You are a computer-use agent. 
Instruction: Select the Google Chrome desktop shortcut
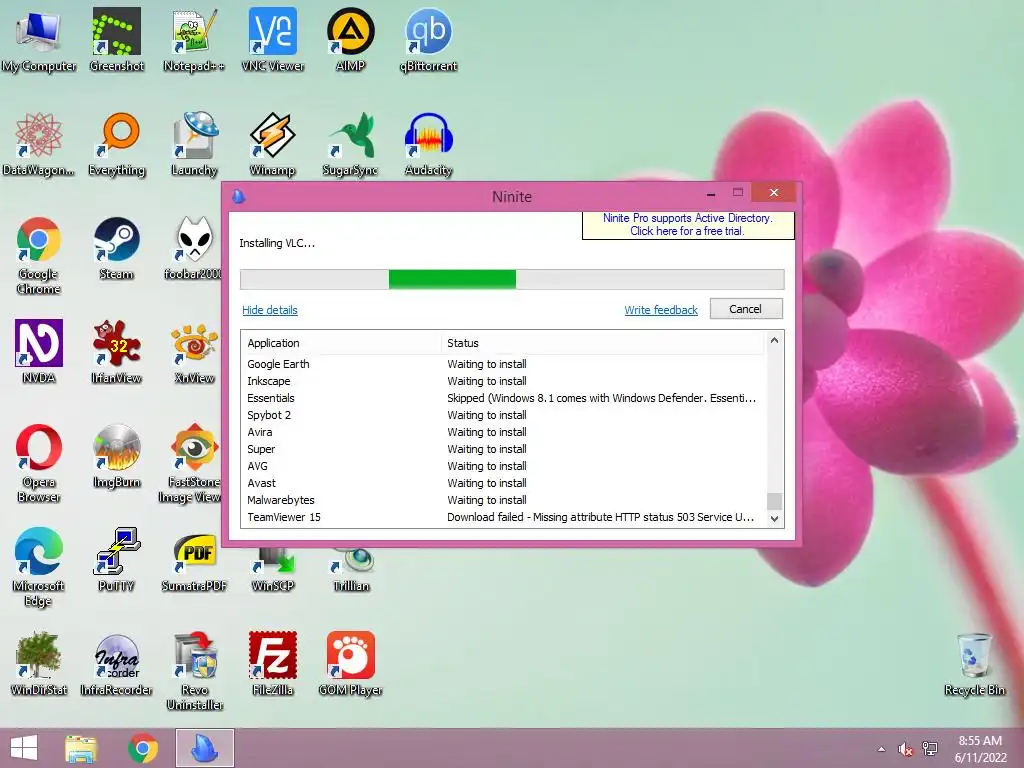click(x=39, y=256)
